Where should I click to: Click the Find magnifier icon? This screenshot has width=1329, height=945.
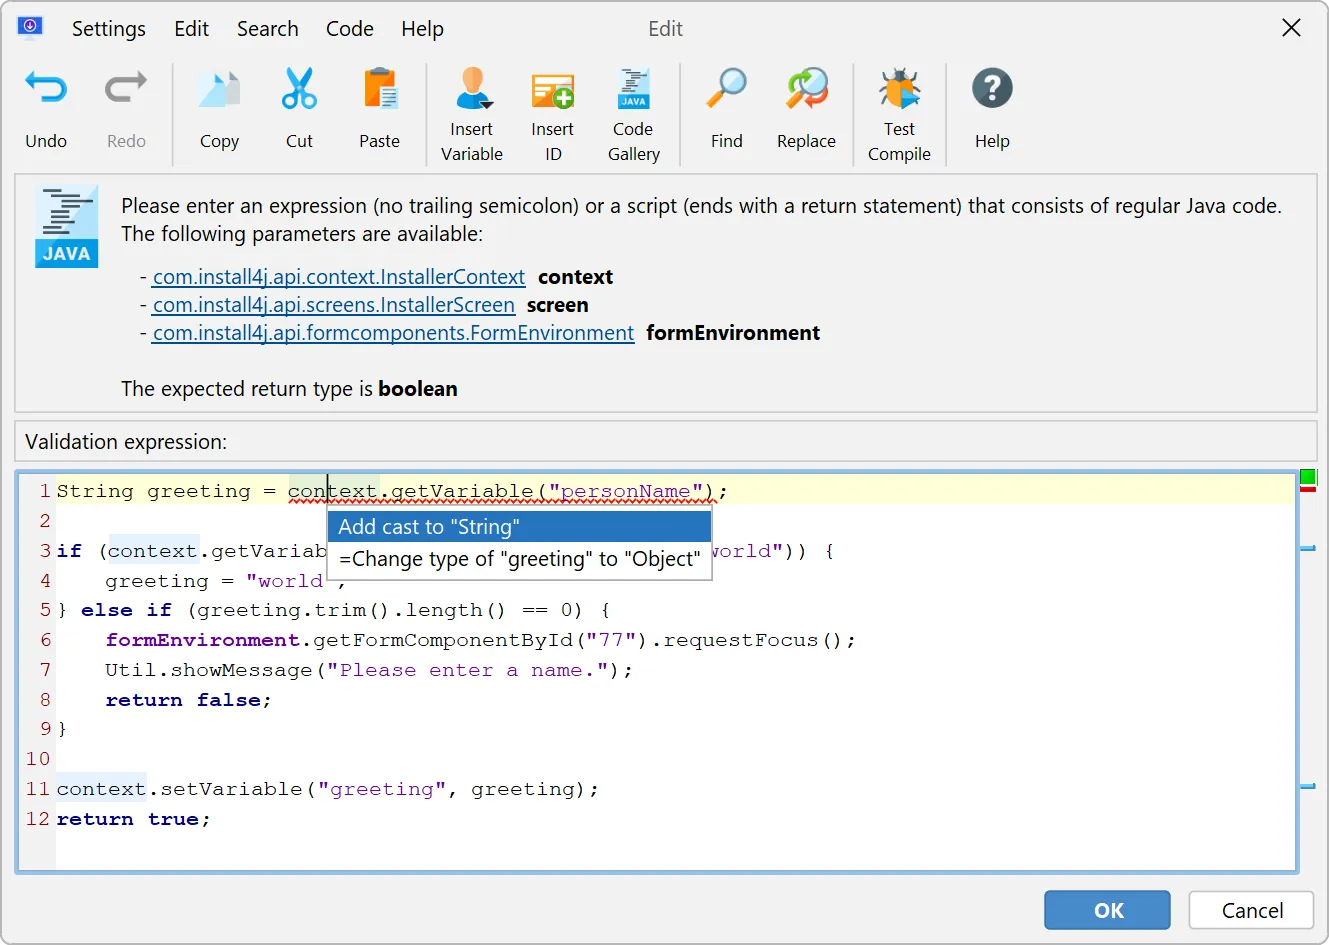coord(727,89)
